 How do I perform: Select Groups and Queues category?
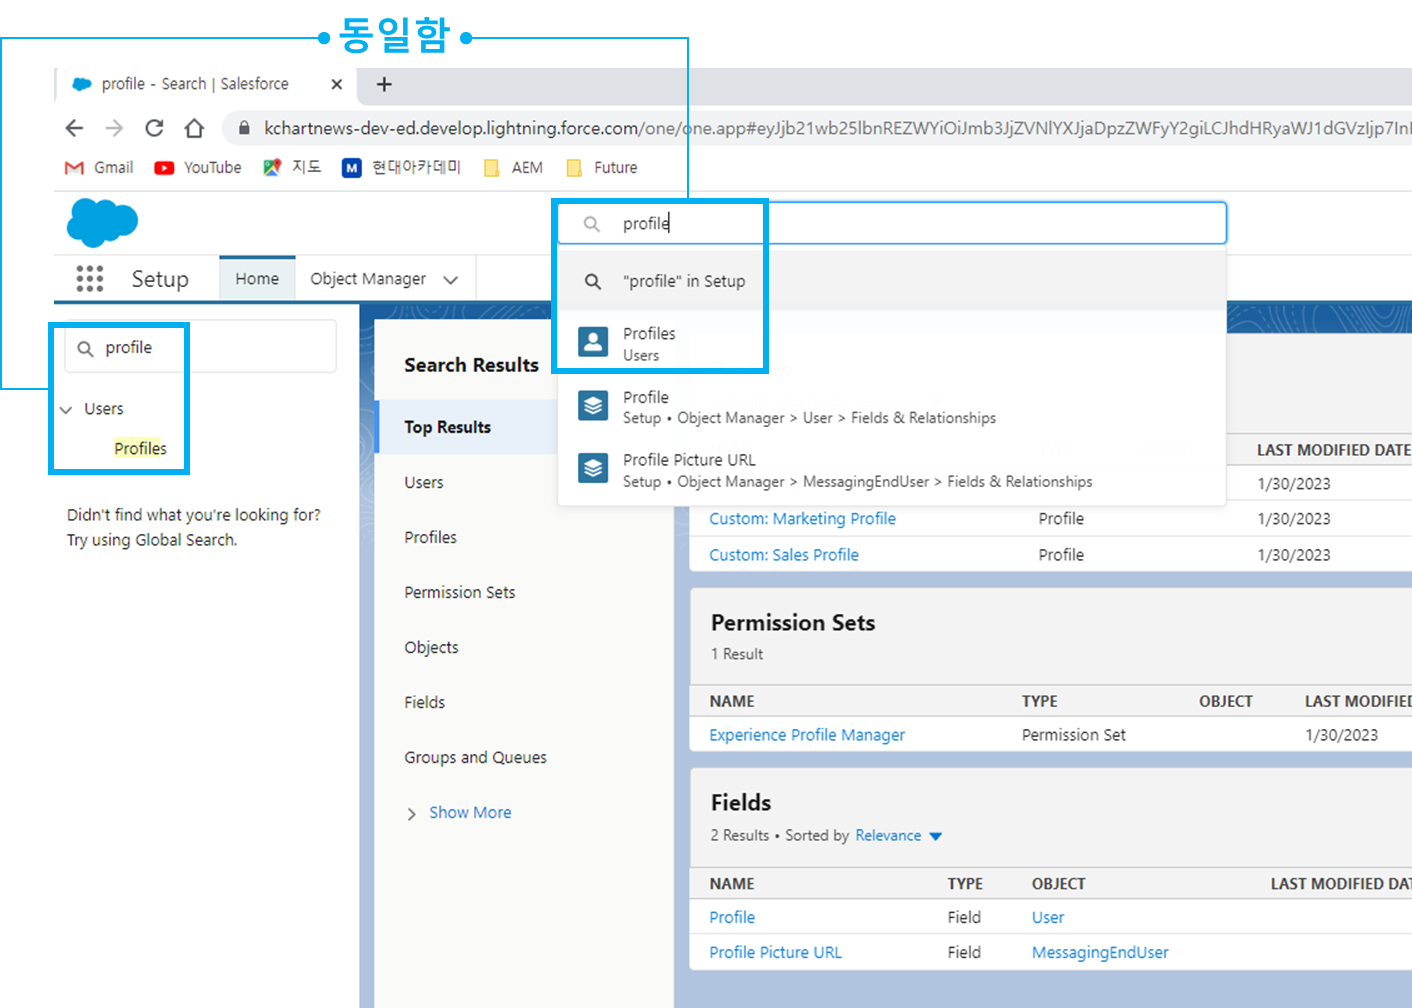coord(475,757)
